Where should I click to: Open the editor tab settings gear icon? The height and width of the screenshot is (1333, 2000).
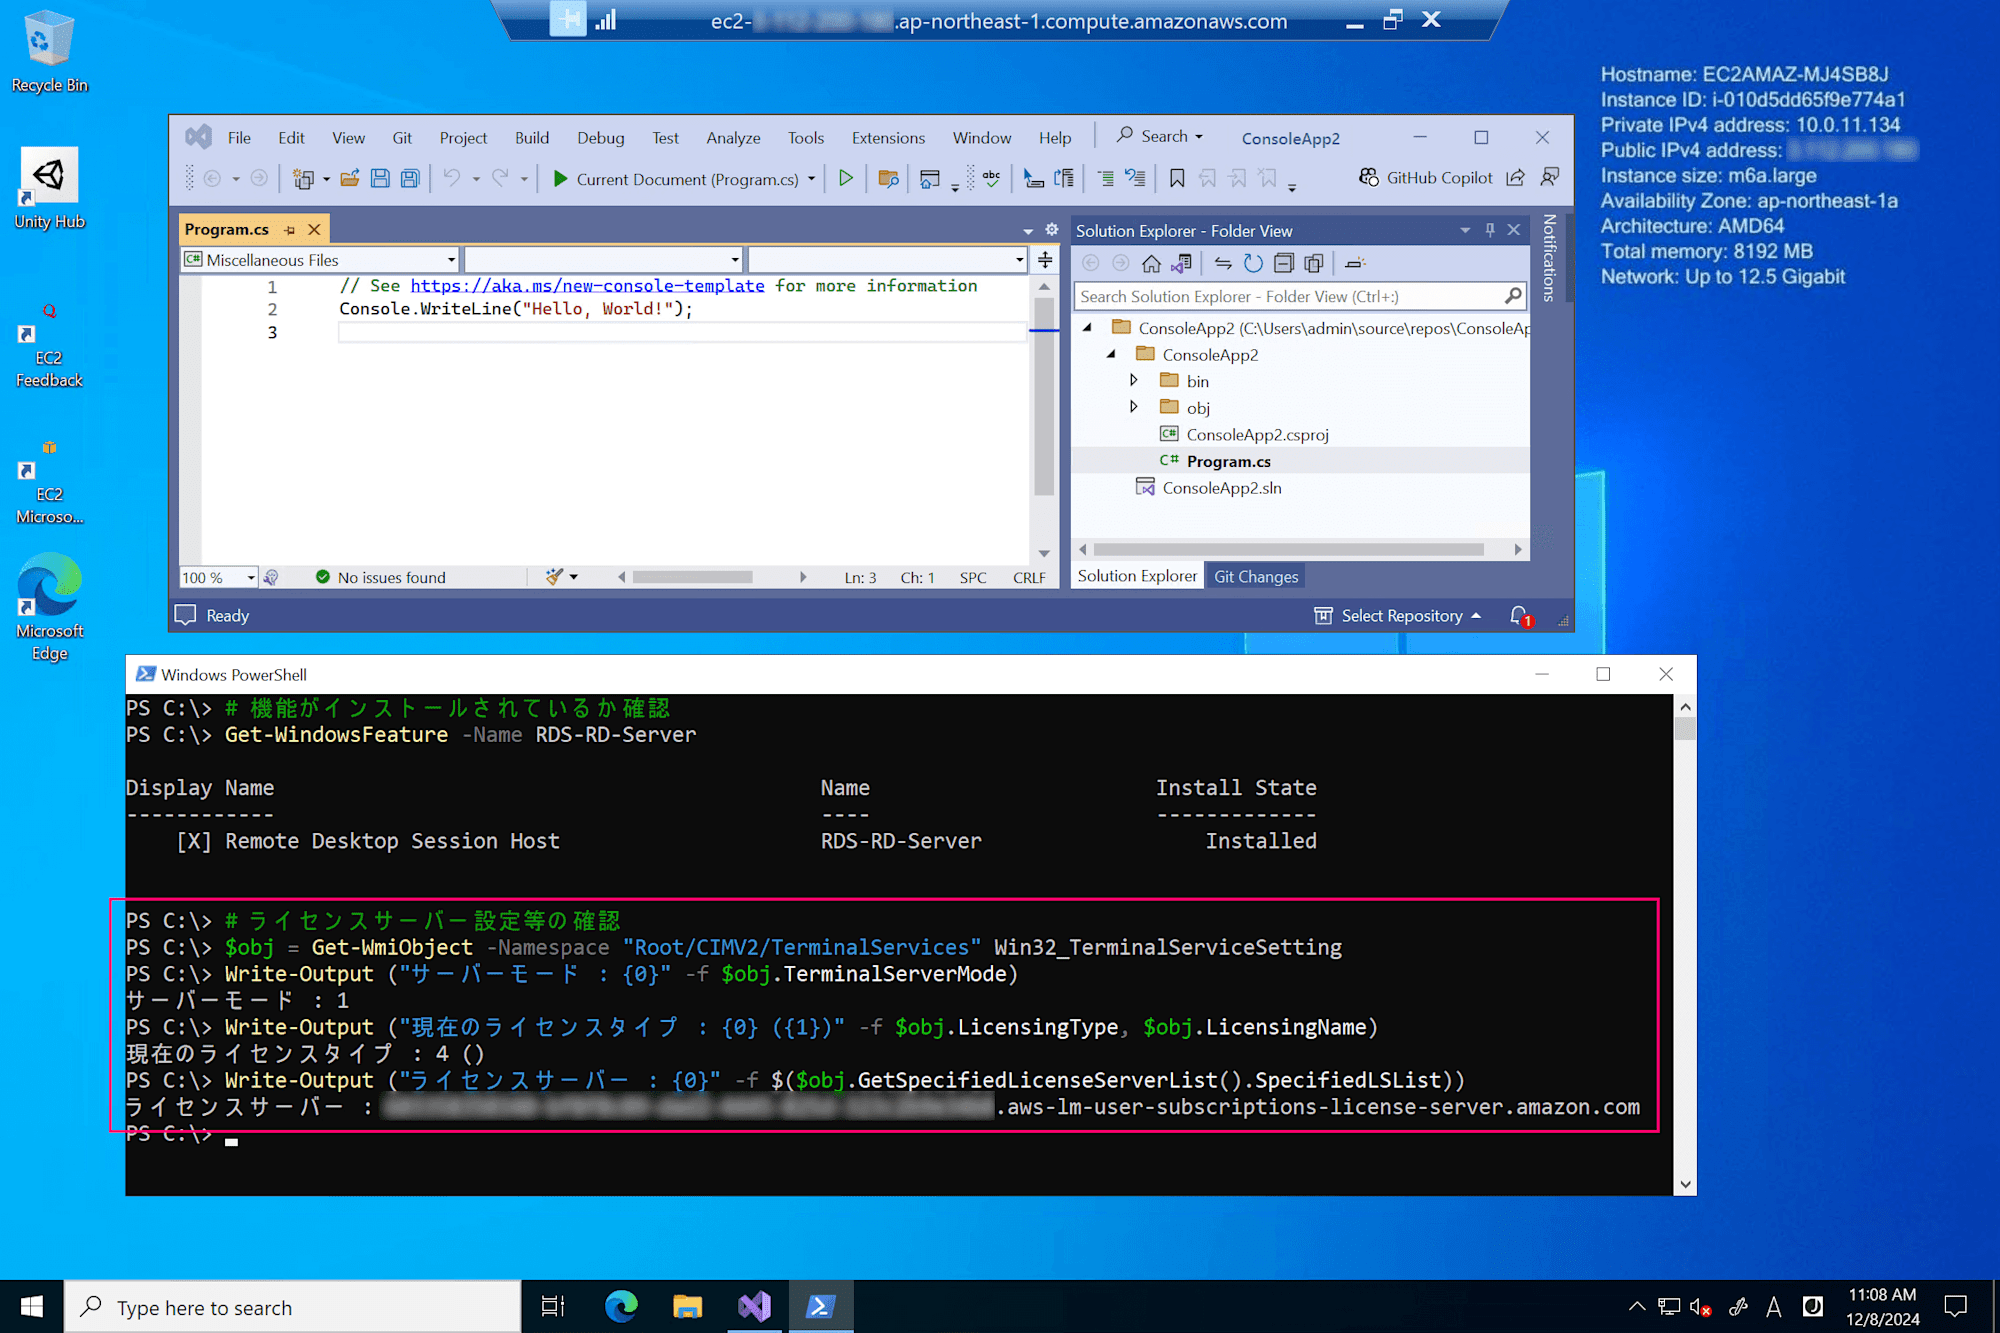1051,230
